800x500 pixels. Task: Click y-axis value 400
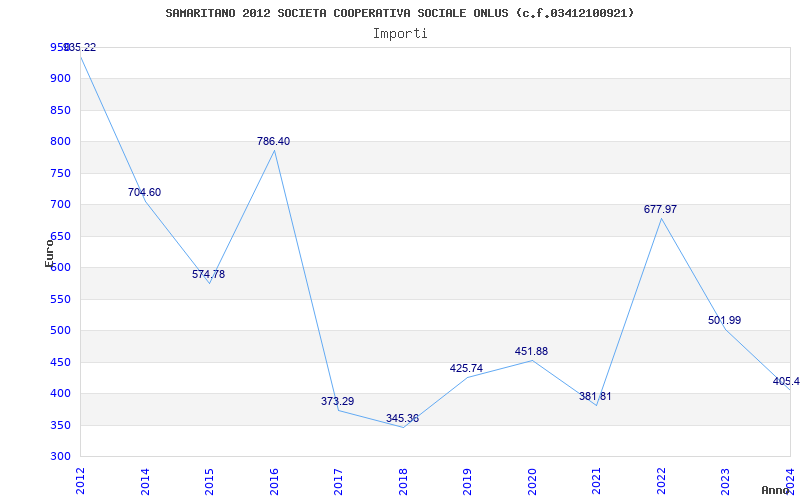pos(60,394)
